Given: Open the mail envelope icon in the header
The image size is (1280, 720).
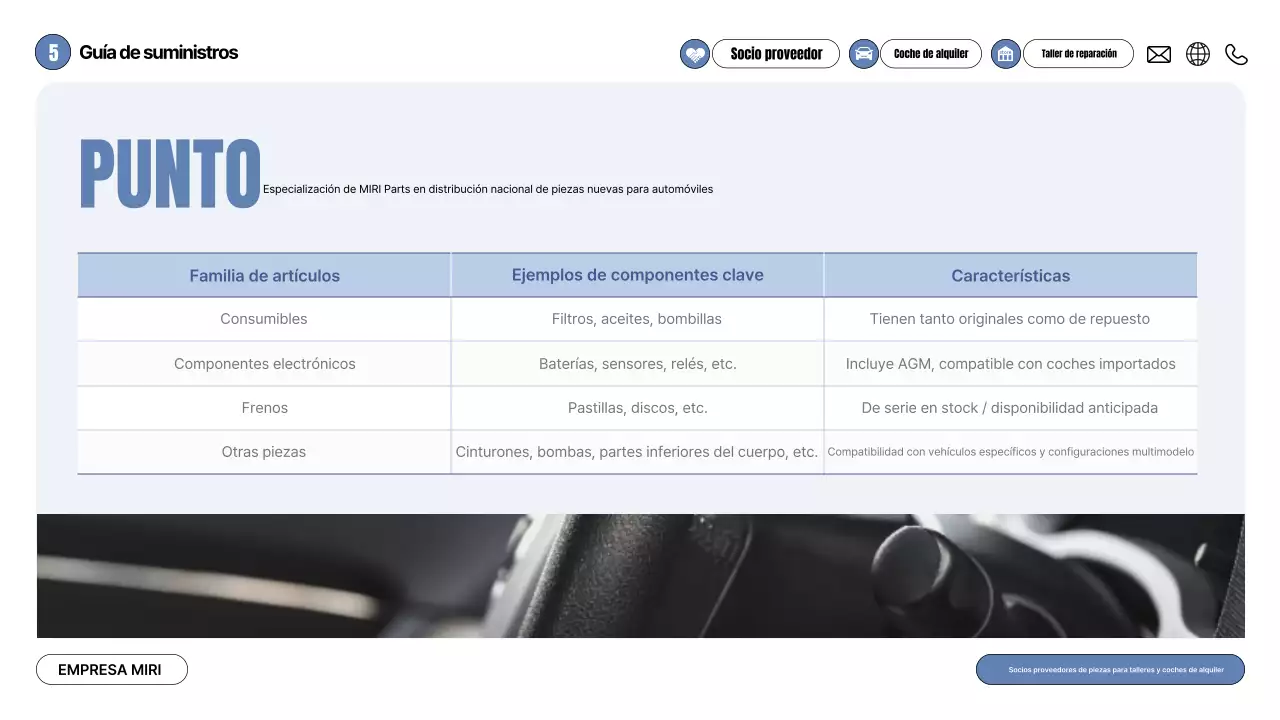Looking at the screenshot, I should (x=1158, y=54).
